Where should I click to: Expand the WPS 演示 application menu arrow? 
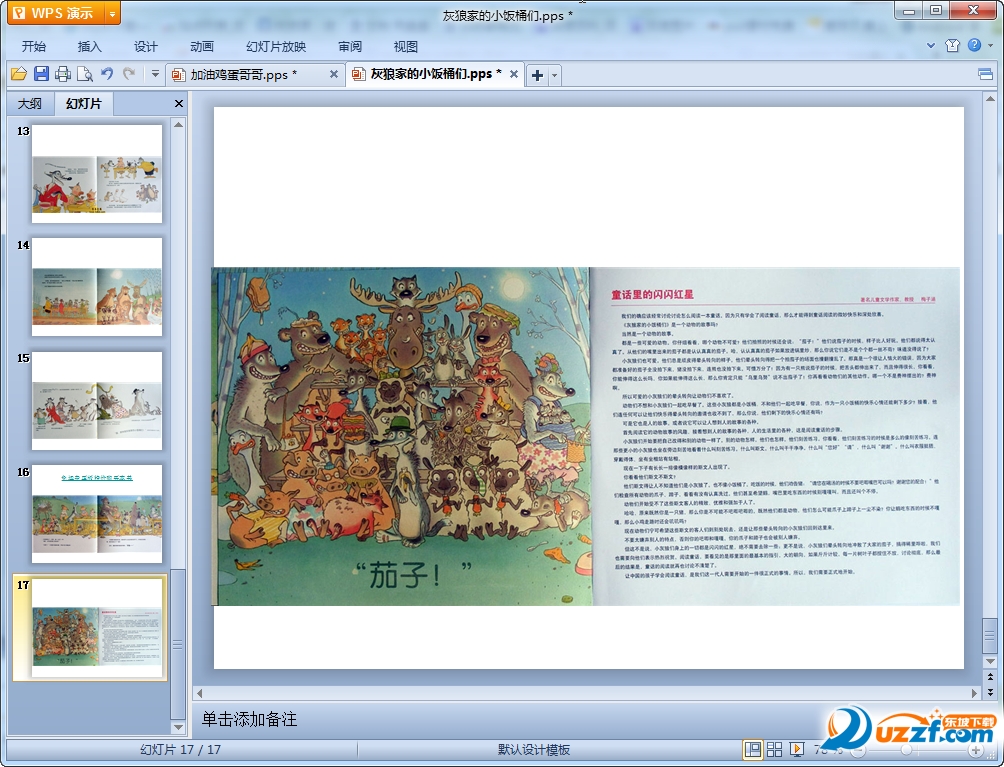[x=111, y=14]
